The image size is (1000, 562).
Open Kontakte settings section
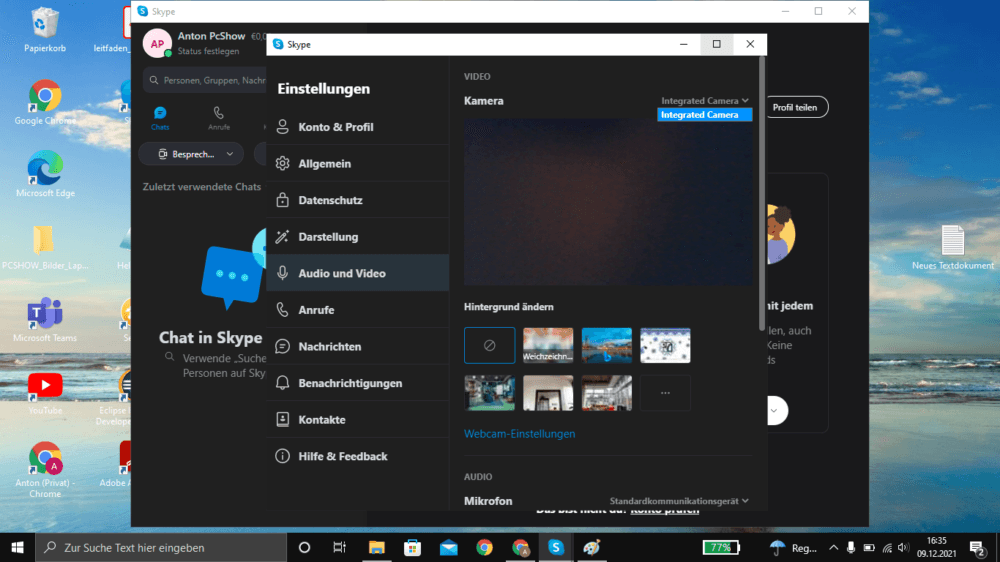[358, 420]
